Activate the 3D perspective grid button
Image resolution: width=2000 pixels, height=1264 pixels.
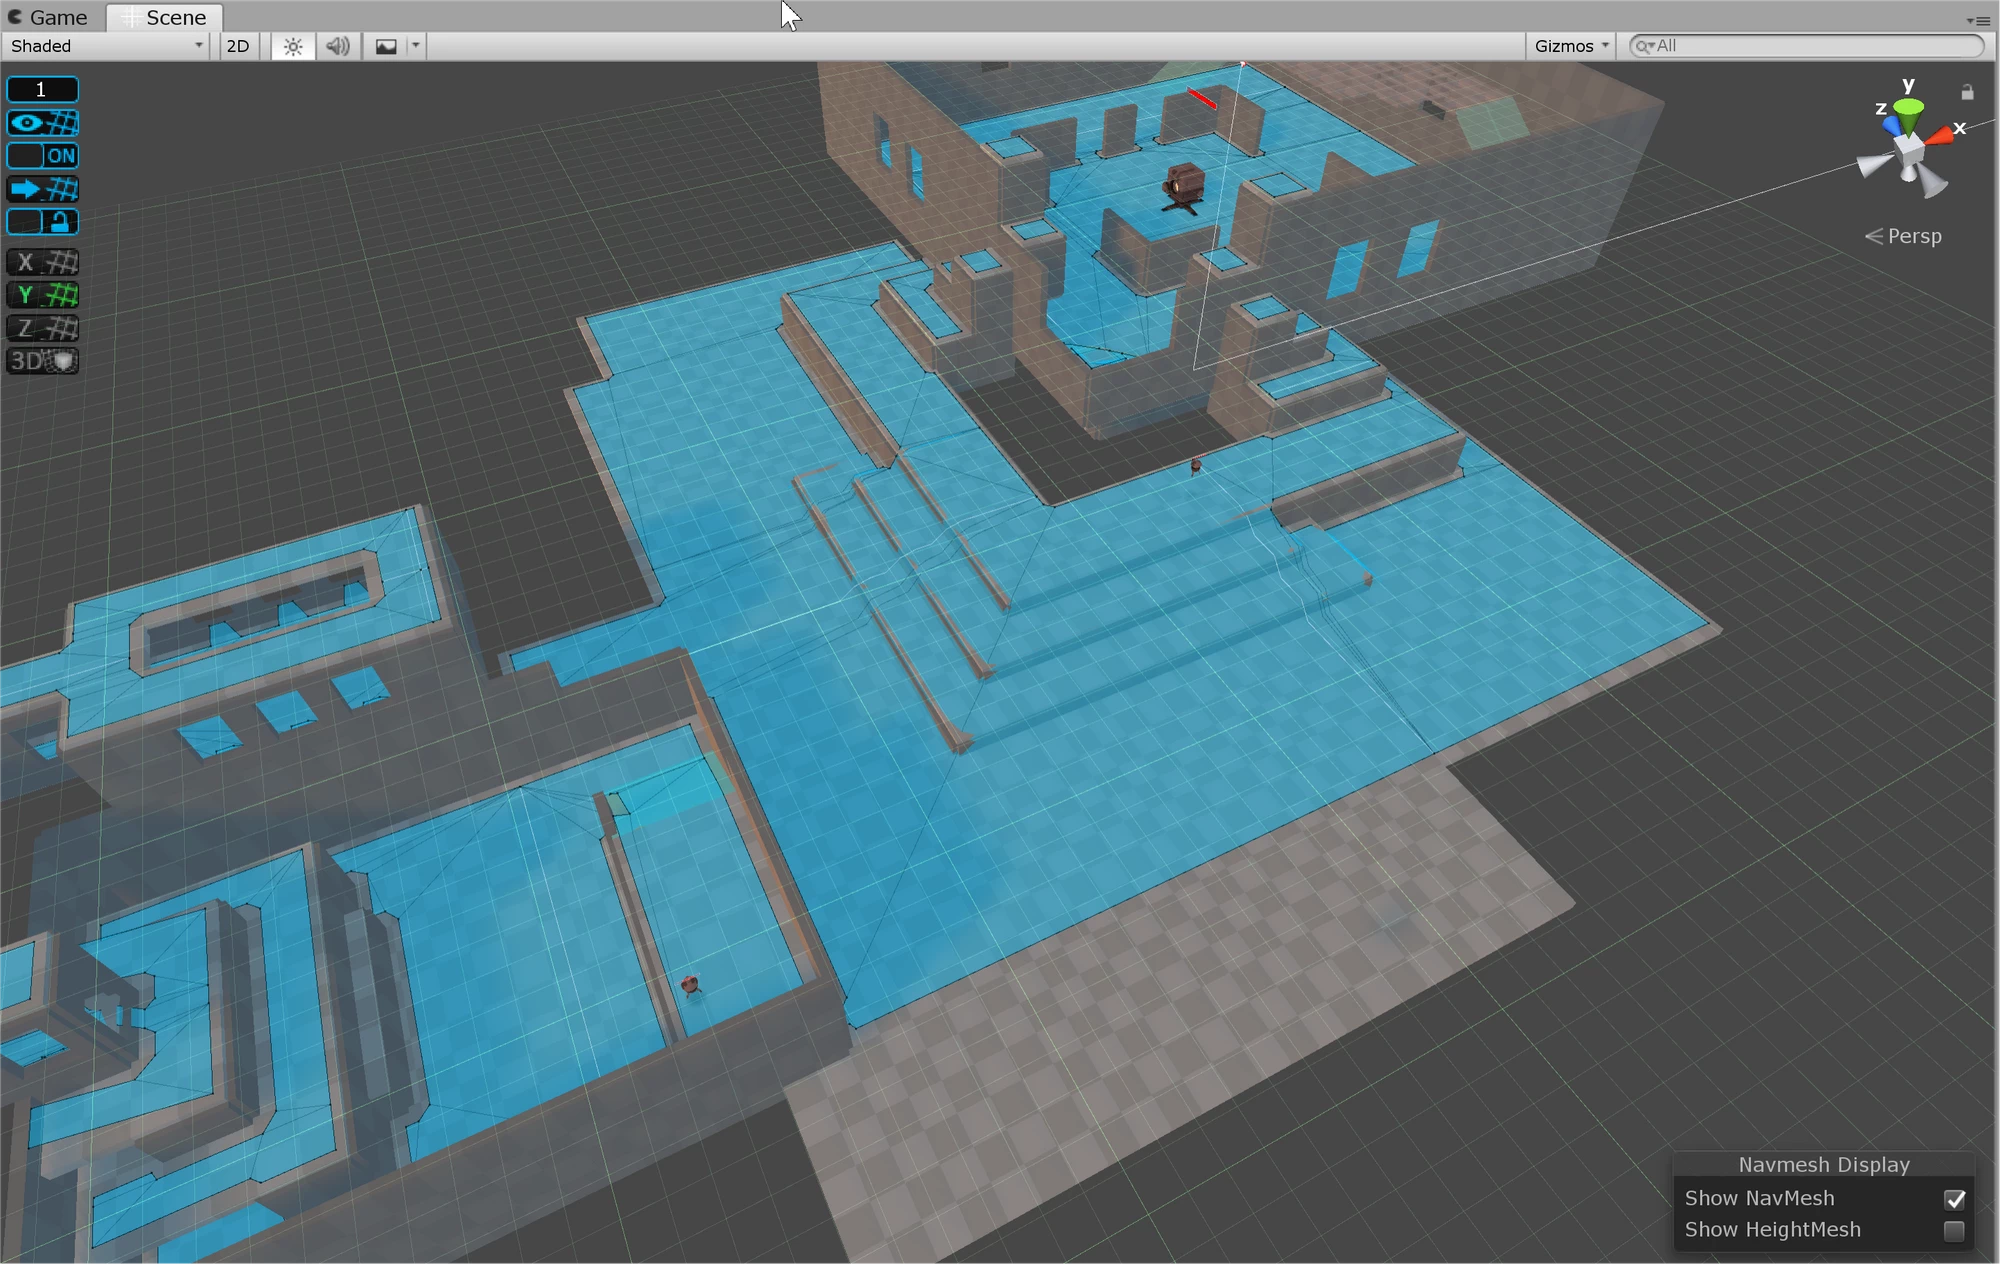point(42,361)
